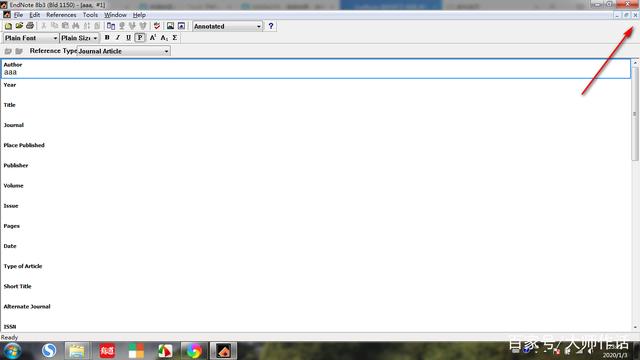Click the New Library toolbar icon
Image resolution: width=640 pixels, height=360 pixels.
(x=8, y=26)
